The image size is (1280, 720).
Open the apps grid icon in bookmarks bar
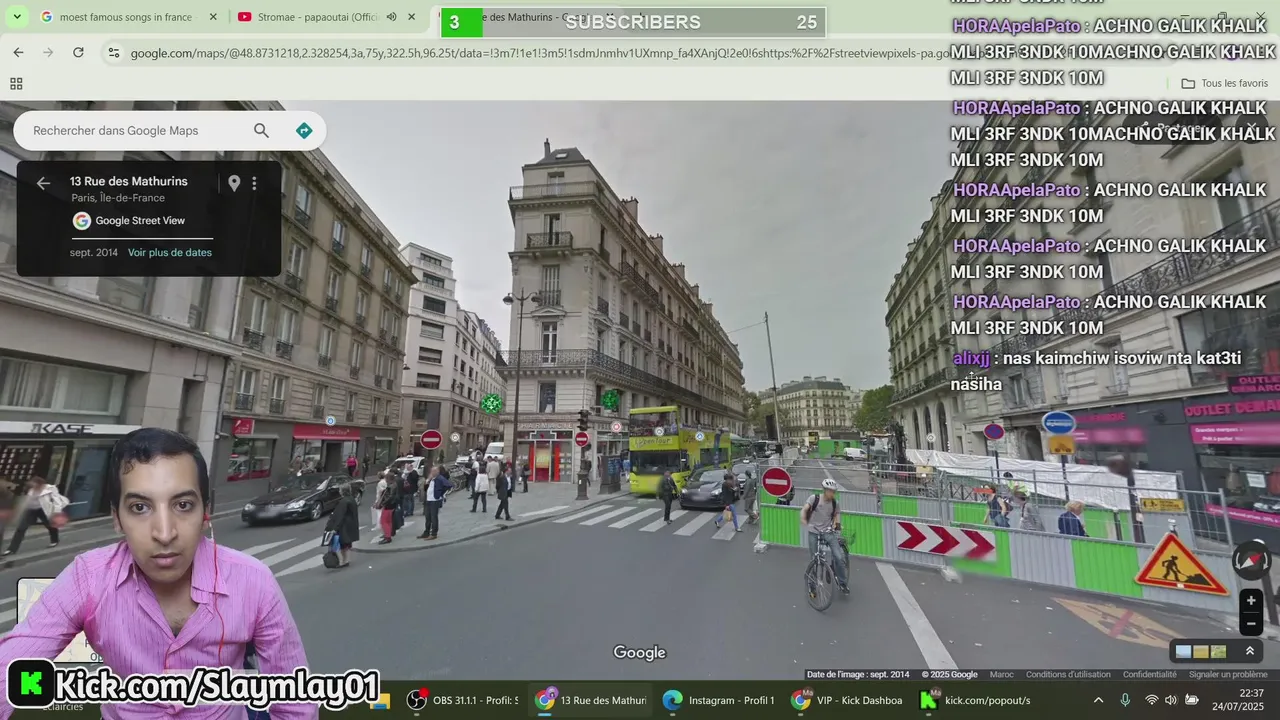tap(16, 84)
